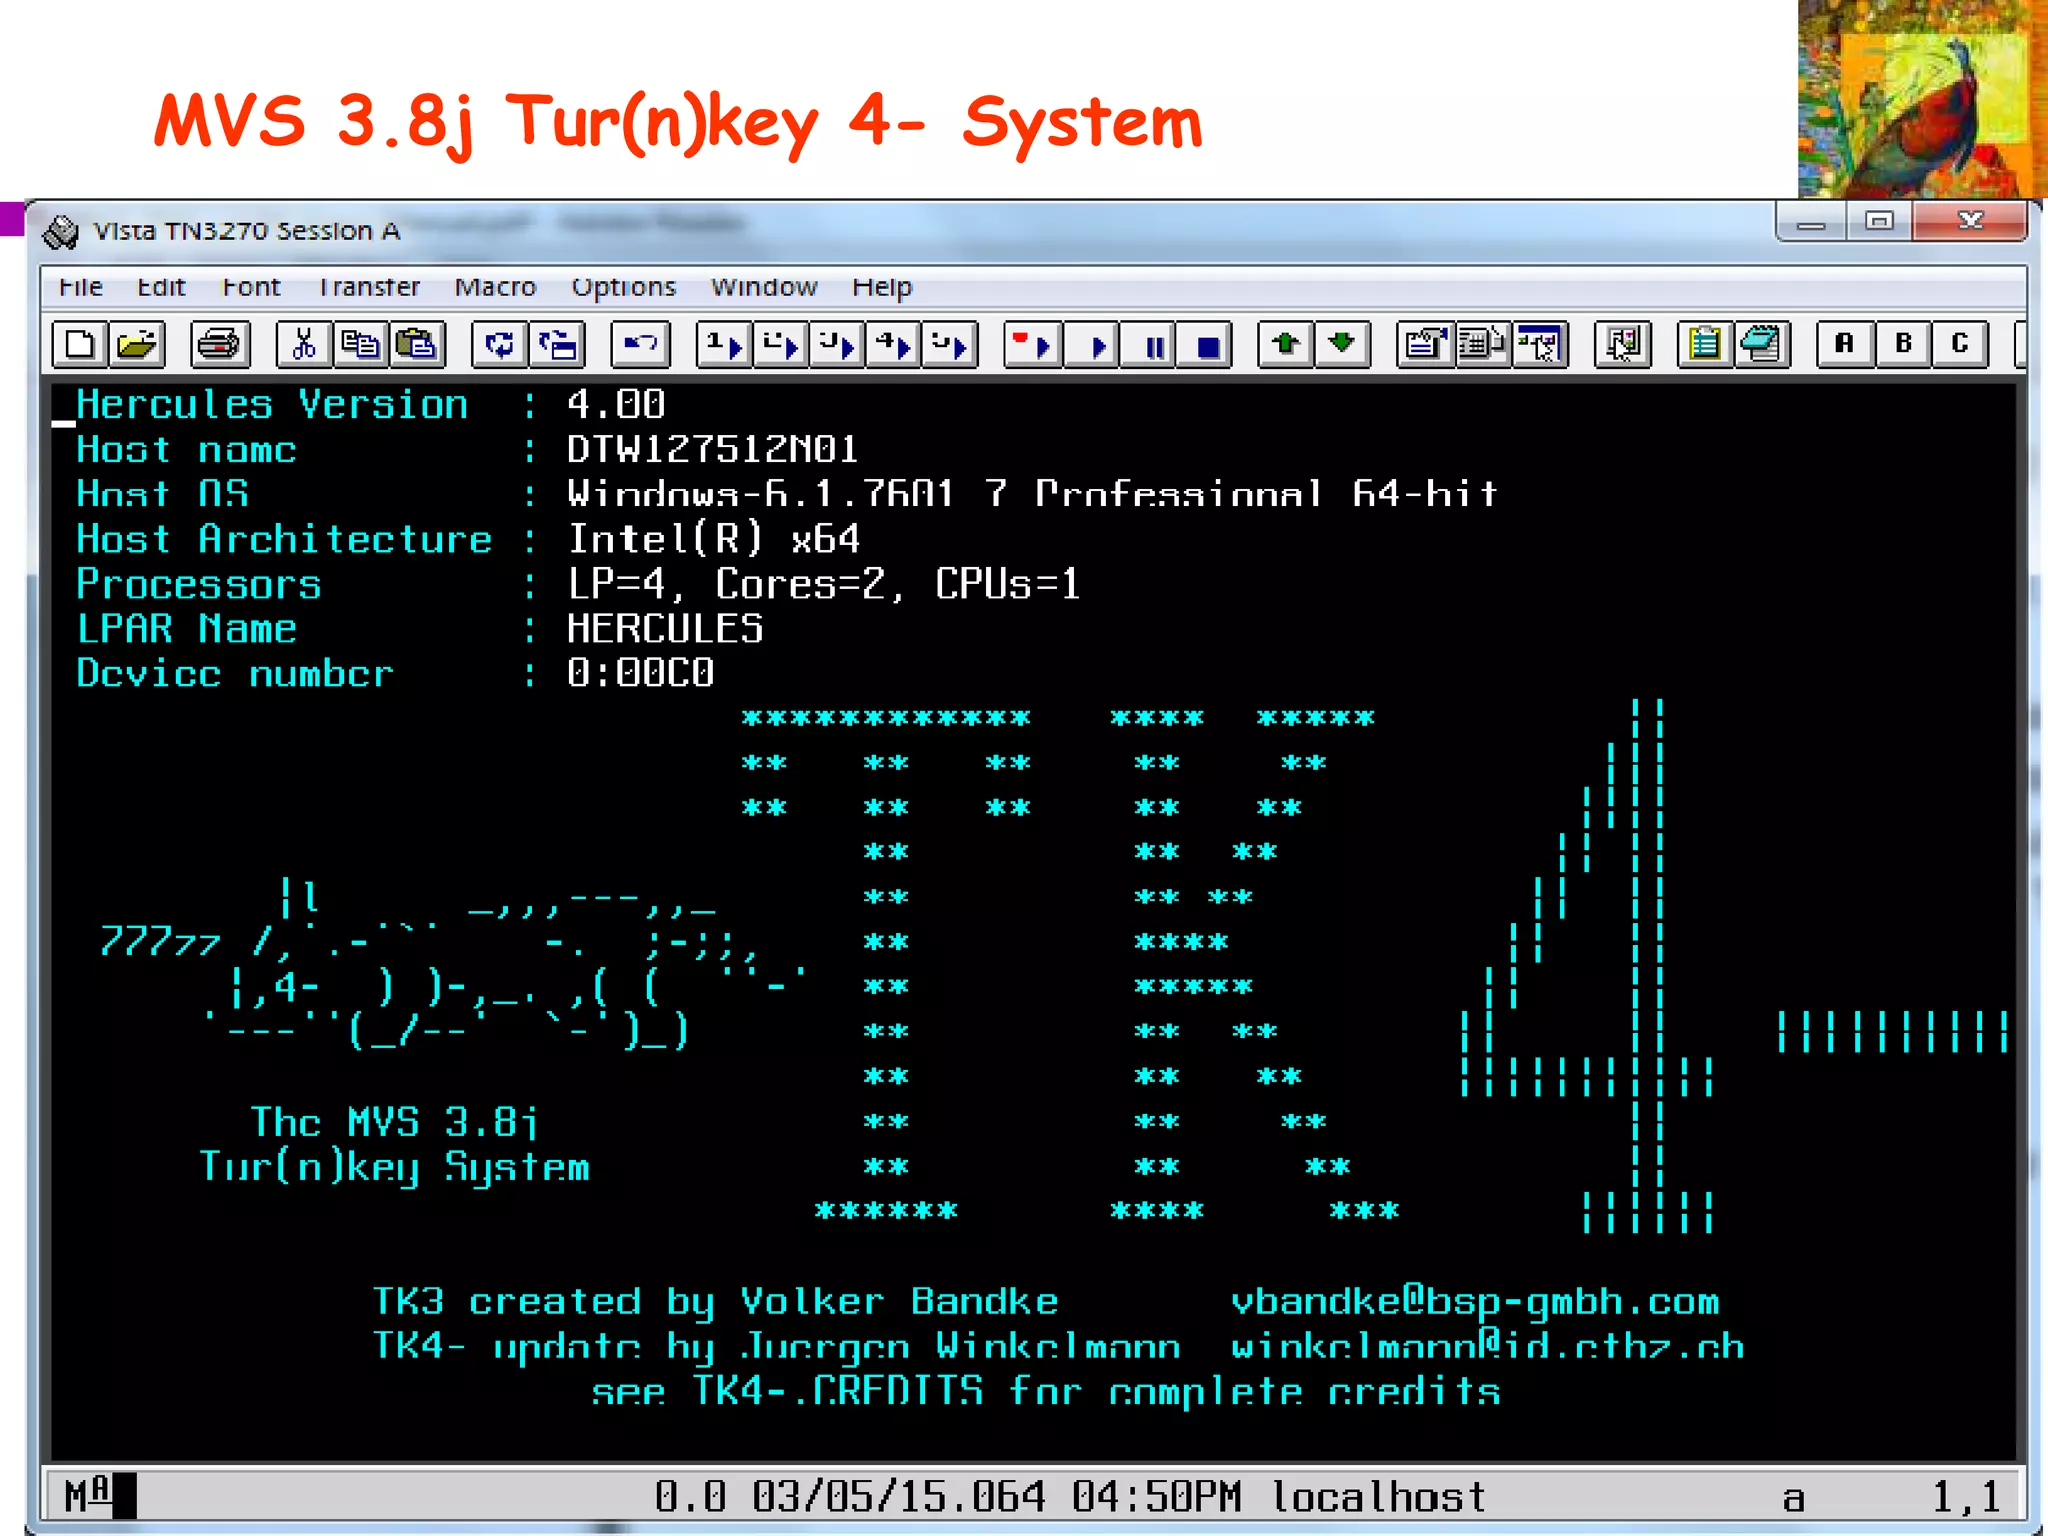Screen dimensions: 2048x1536
Task: Click the hotspots cursor toolbar icon
Action: coord(1540,345)
